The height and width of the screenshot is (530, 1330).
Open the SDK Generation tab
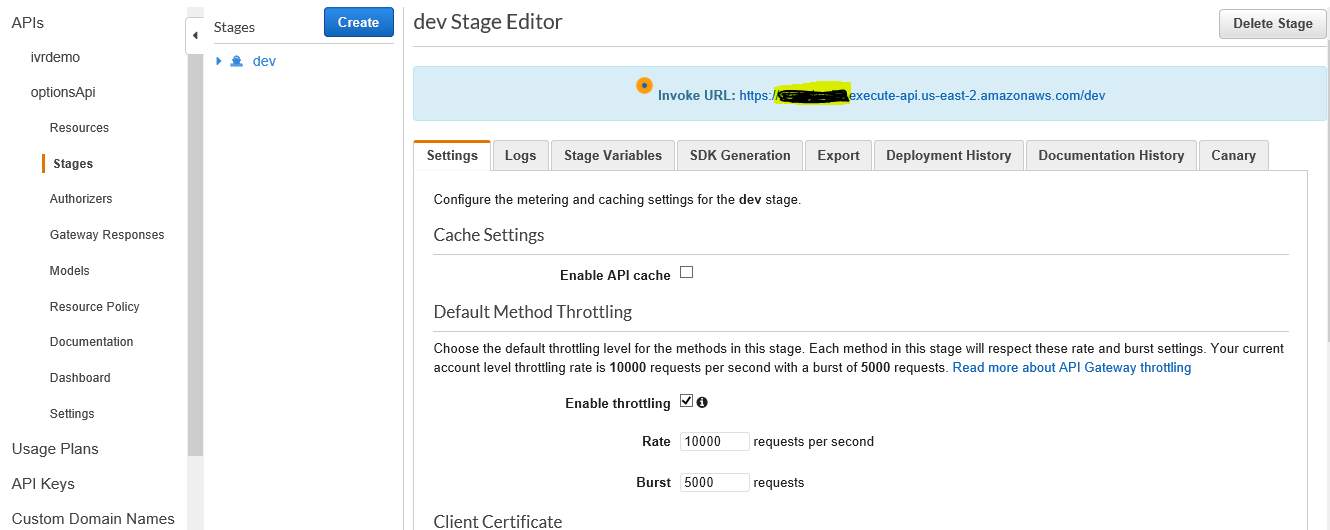coord(739,155)
